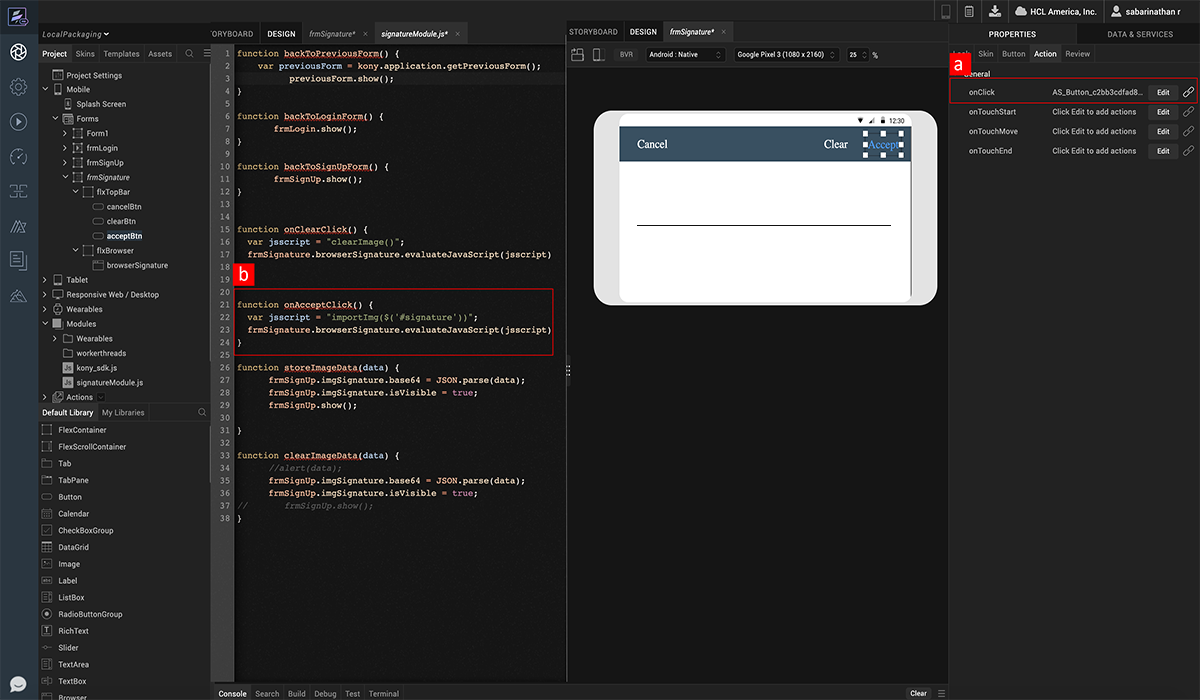Open the chat bubble icon at bottom left

(x=18, y=685)
